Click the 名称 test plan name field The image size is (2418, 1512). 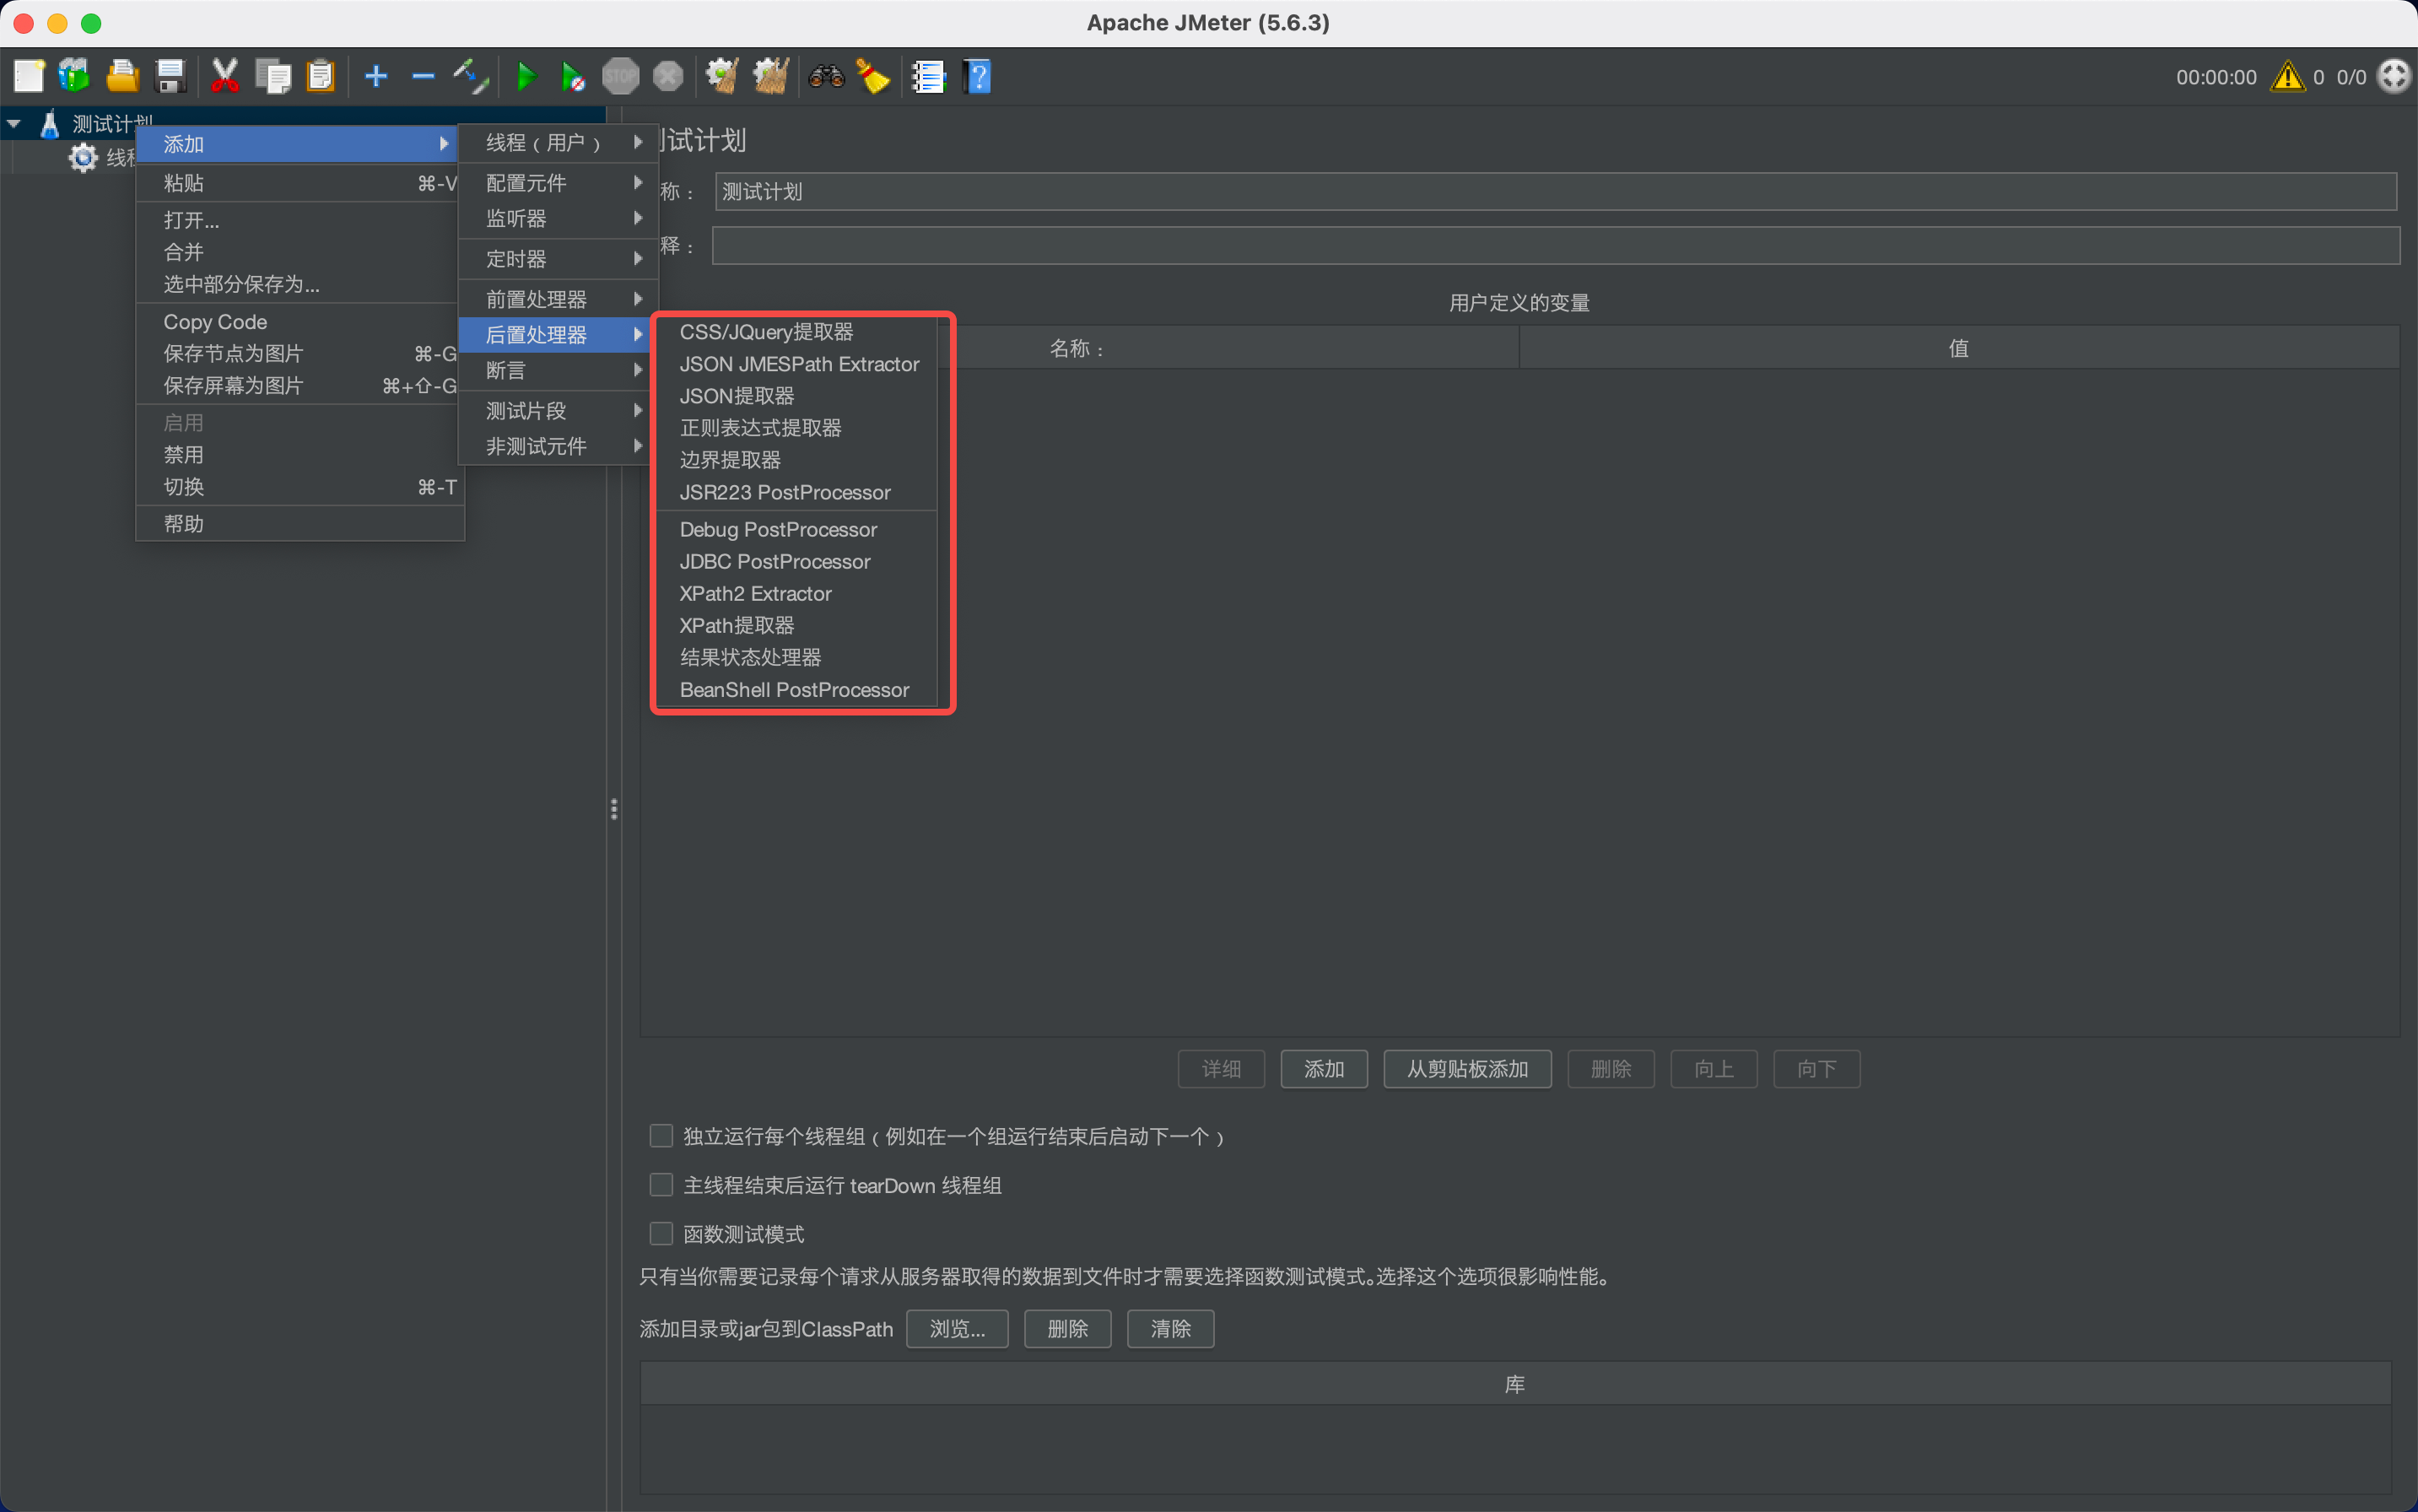[1556, 191]
